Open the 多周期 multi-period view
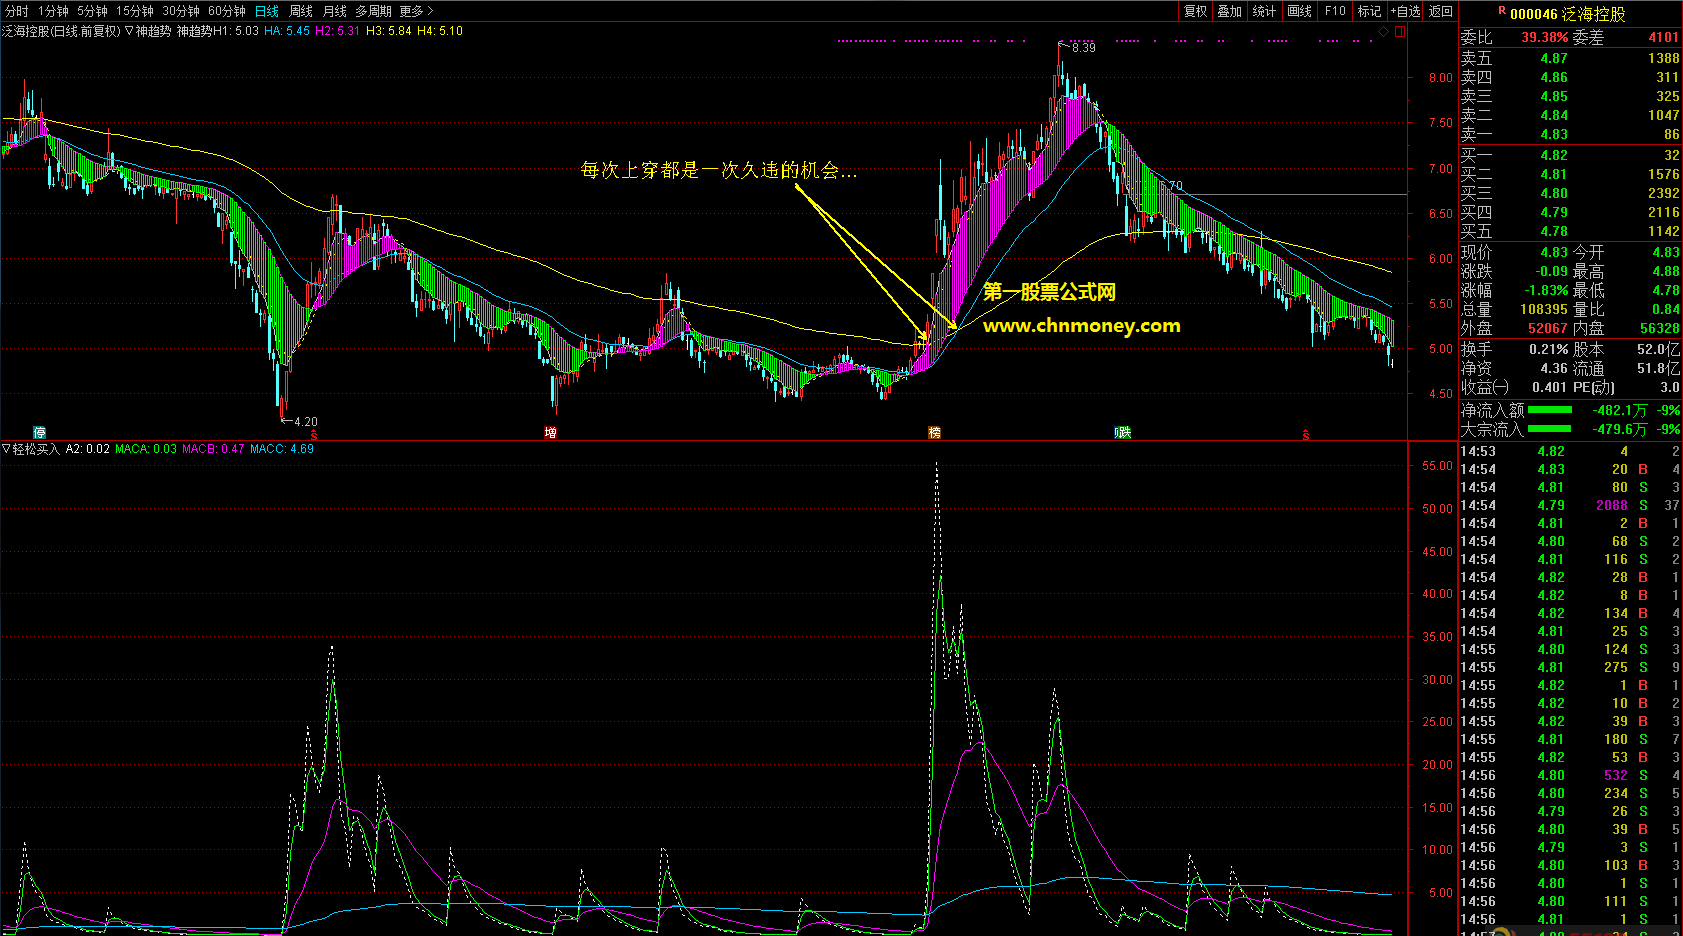The image size is (1683, 936). click(x=374, y=11)
